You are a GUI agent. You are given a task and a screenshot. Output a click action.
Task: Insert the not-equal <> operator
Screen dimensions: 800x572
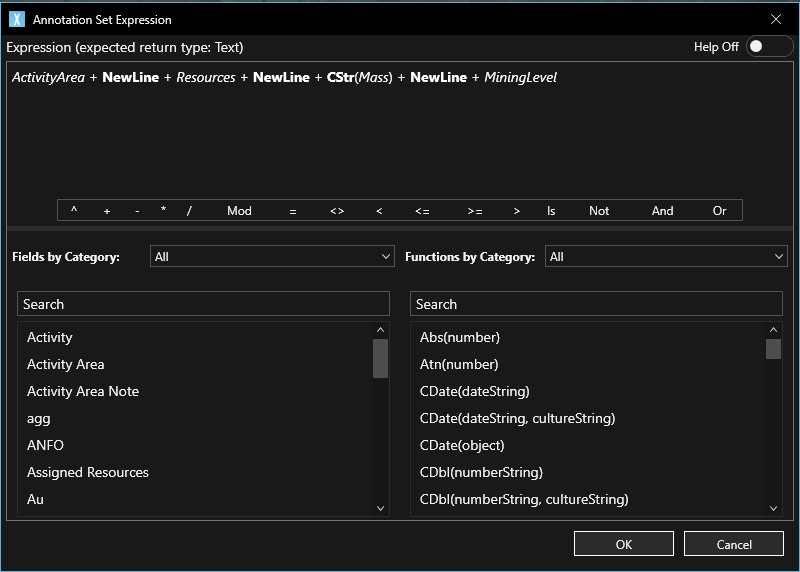(337, 211)
